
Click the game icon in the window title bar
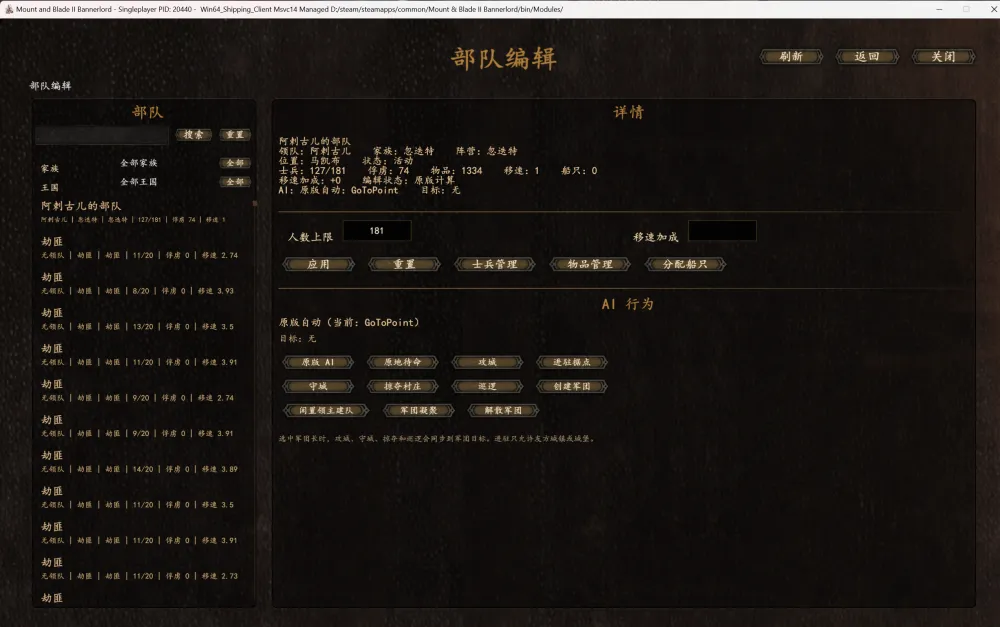pyautogui.click(x=8, y=9)
